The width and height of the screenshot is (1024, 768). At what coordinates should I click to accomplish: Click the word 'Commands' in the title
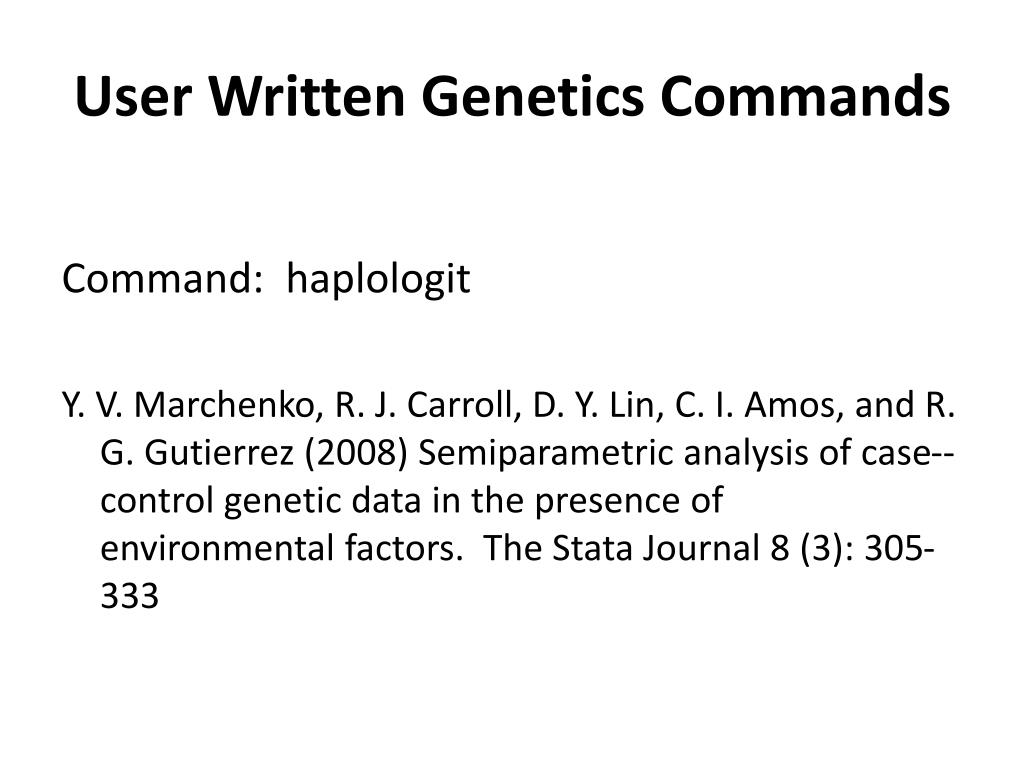point(805,96)
